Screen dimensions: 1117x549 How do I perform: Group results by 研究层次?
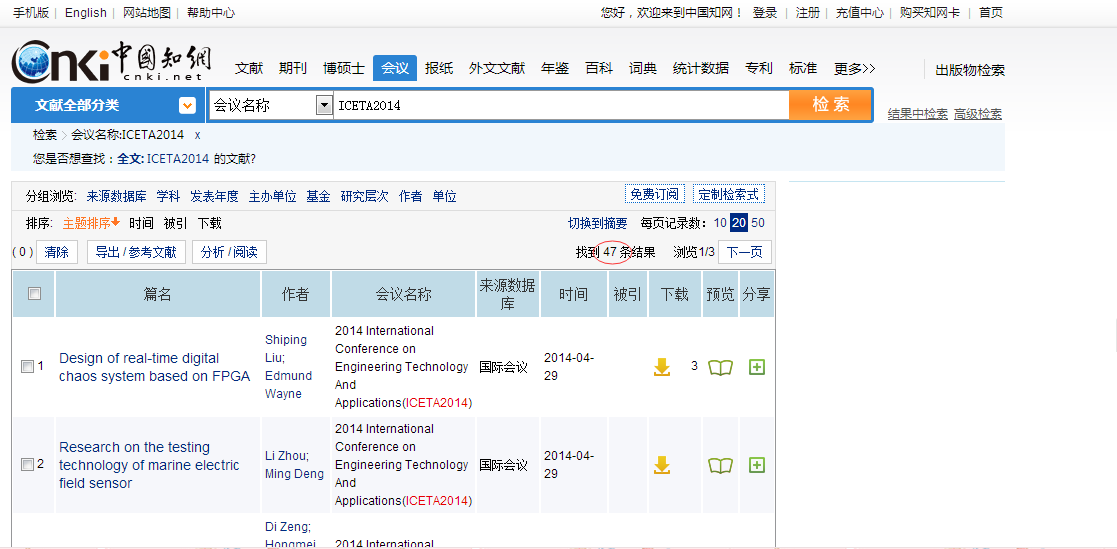click(365, 197)
